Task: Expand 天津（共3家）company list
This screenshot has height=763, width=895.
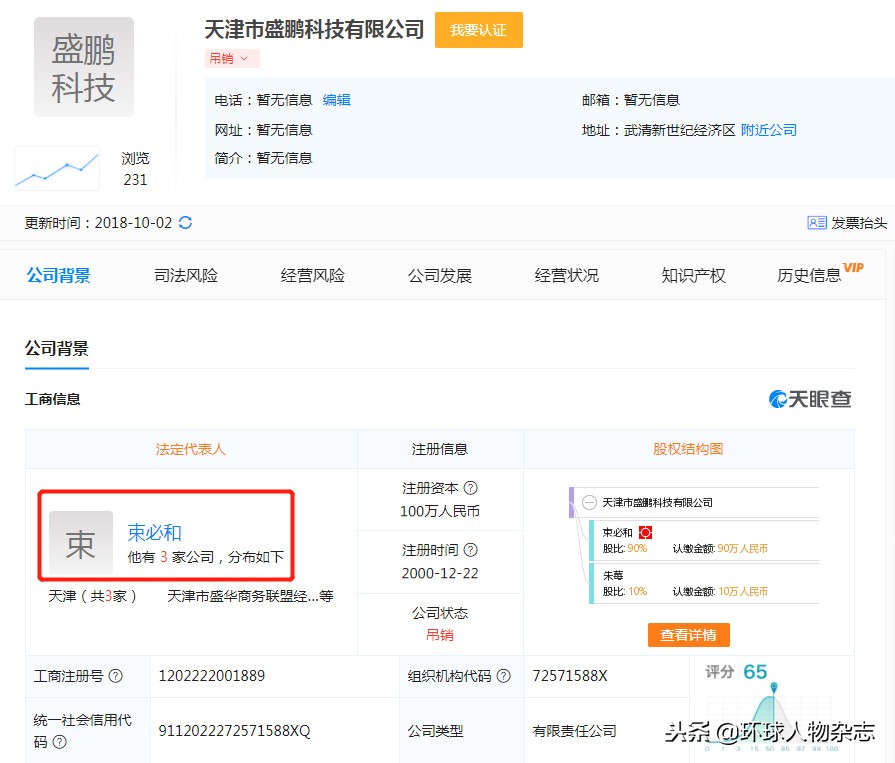Action: 90,595
